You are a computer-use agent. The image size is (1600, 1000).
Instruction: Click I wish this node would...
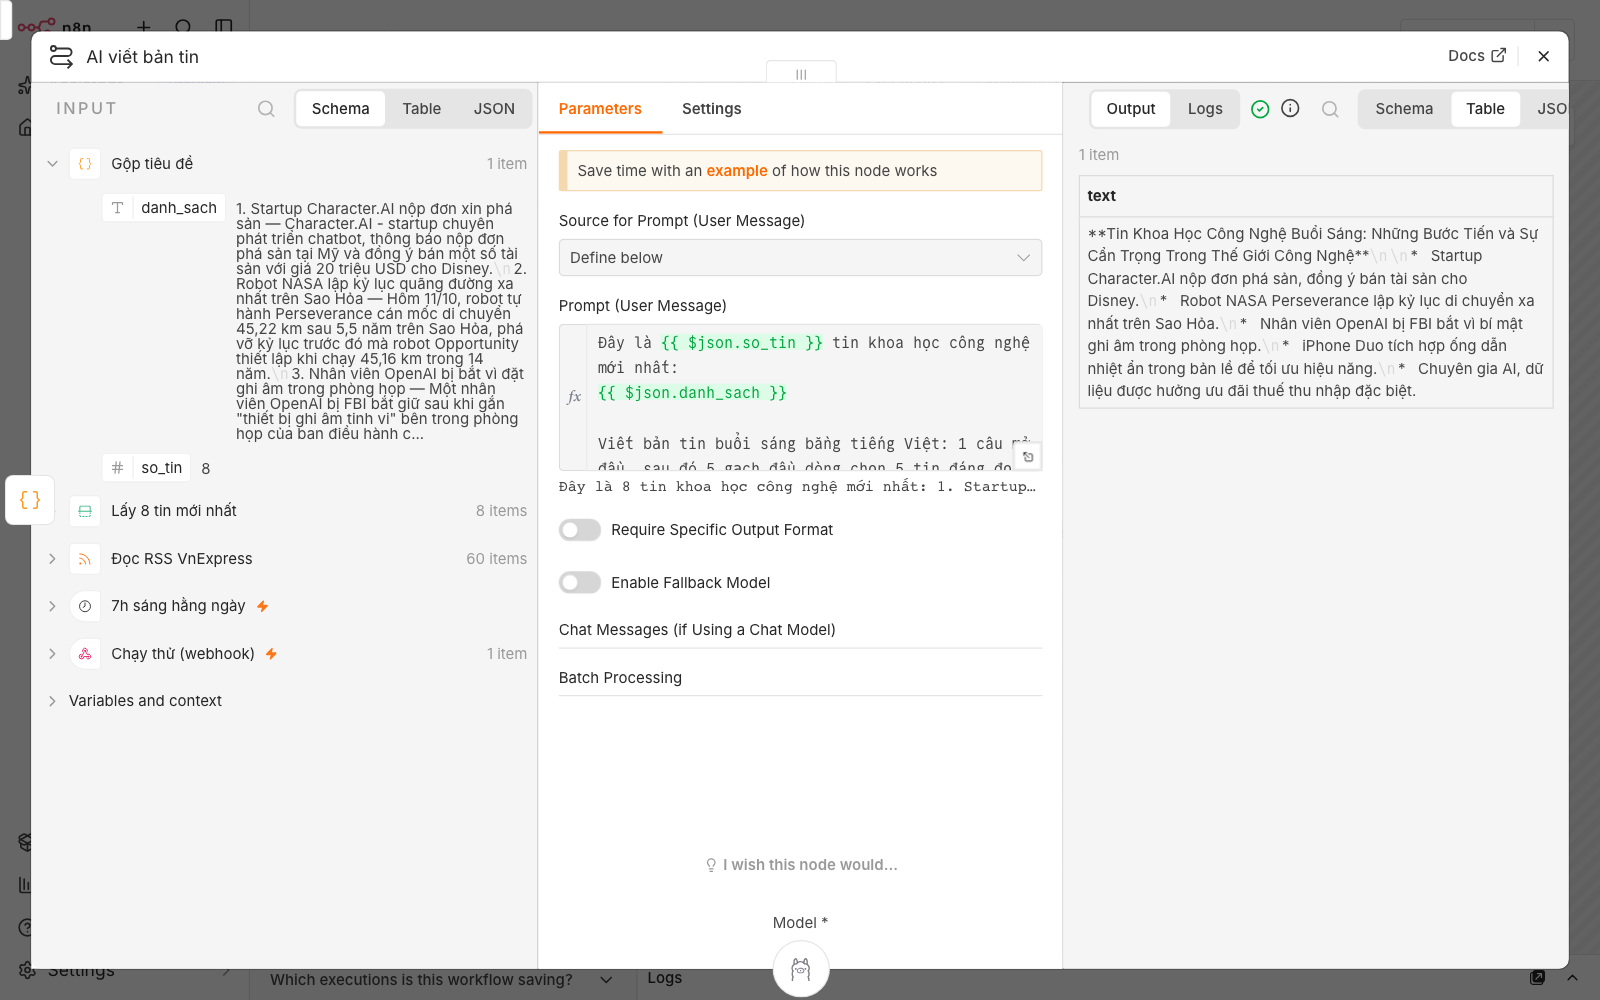tap(801, 865)
